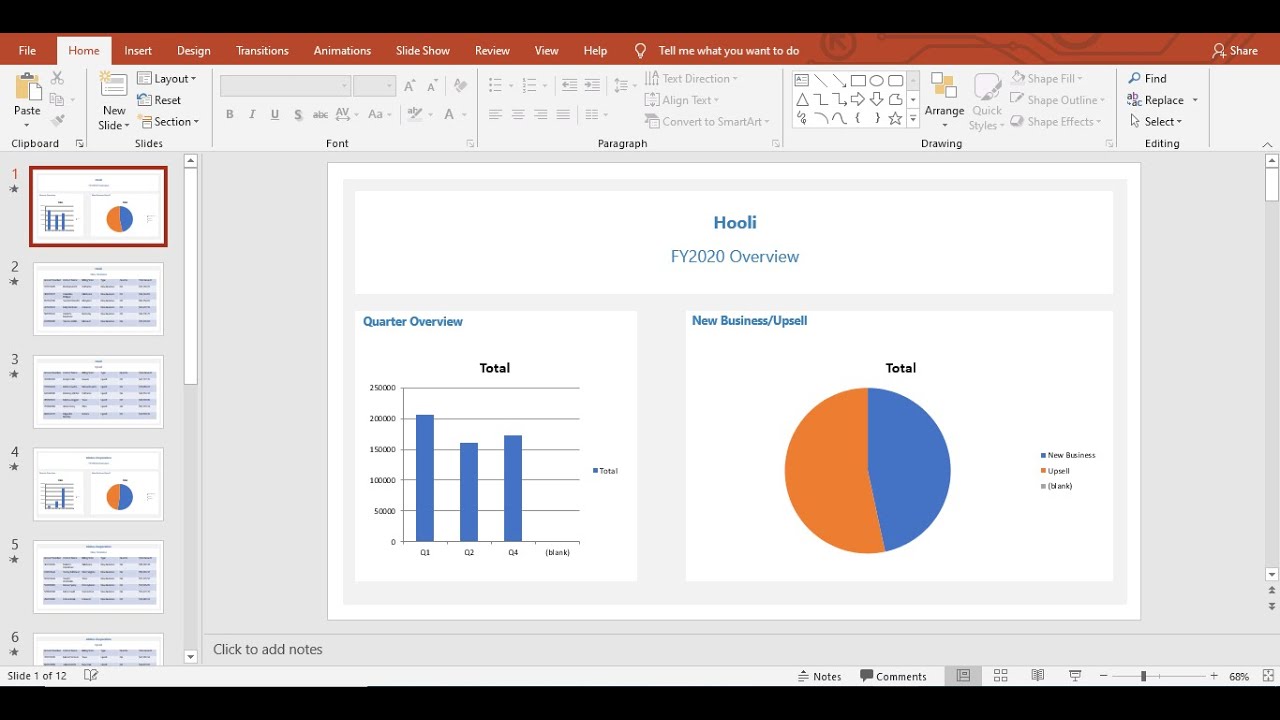Toggle text Shadow formatting

pos(298,115)
